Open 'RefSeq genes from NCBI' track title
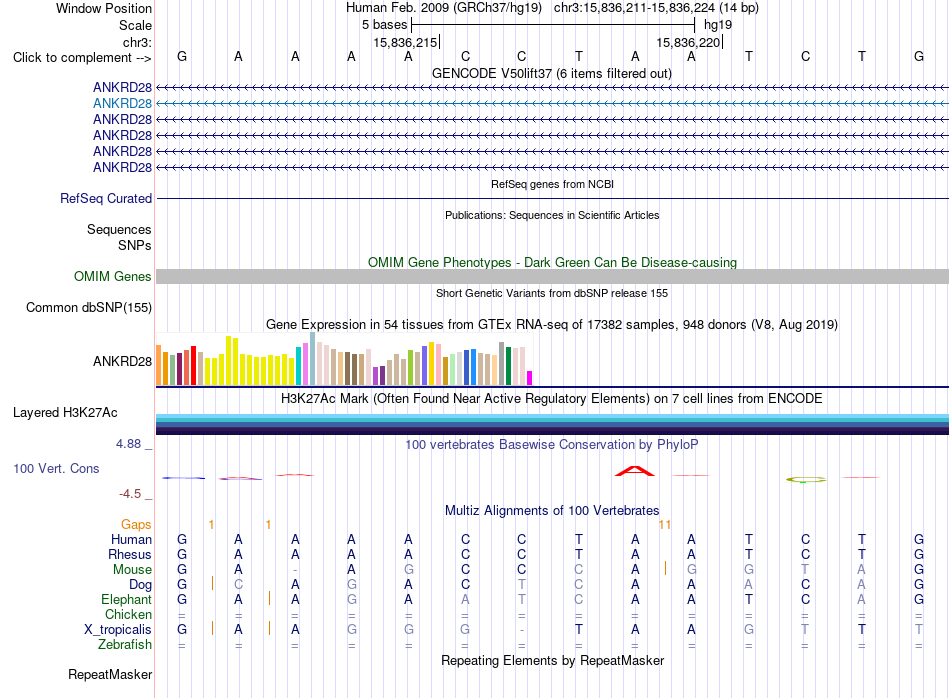950x698 pixels. click(x=553, y=184)
